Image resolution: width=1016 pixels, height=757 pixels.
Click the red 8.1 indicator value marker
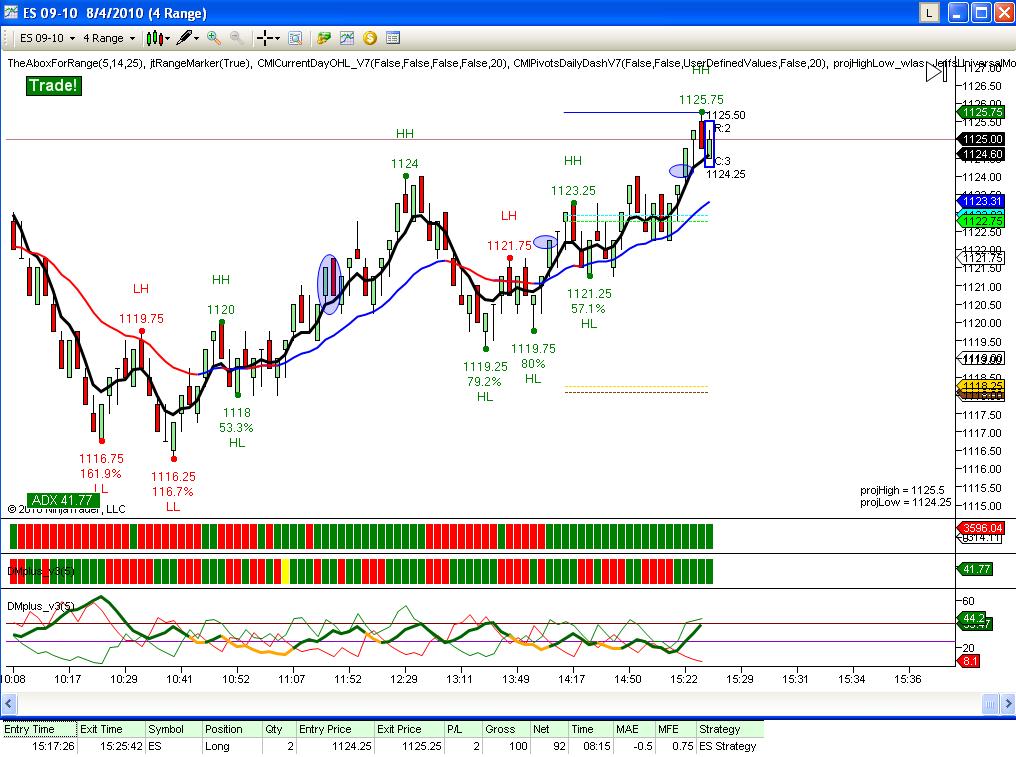[x=969, y=661]
